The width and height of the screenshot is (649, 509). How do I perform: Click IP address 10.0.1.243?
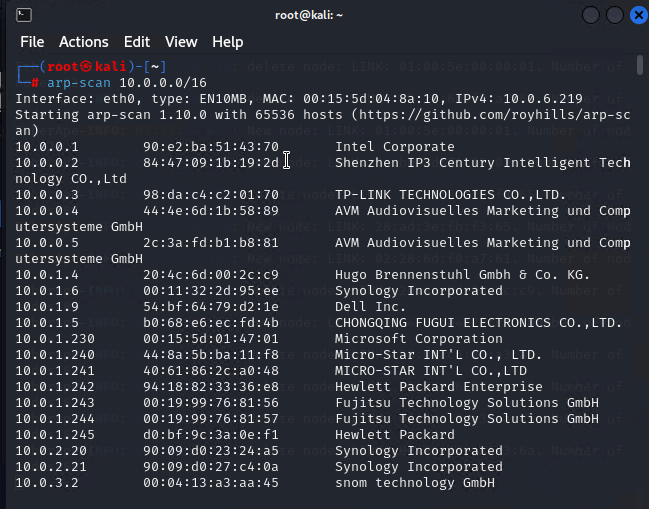point(55,403)
